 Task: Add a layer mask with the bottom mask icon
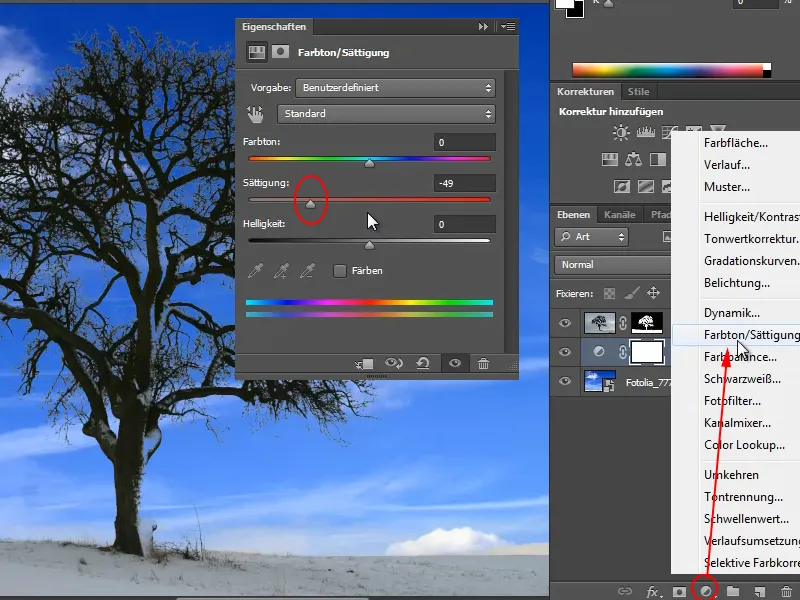[x=679, y=592]
